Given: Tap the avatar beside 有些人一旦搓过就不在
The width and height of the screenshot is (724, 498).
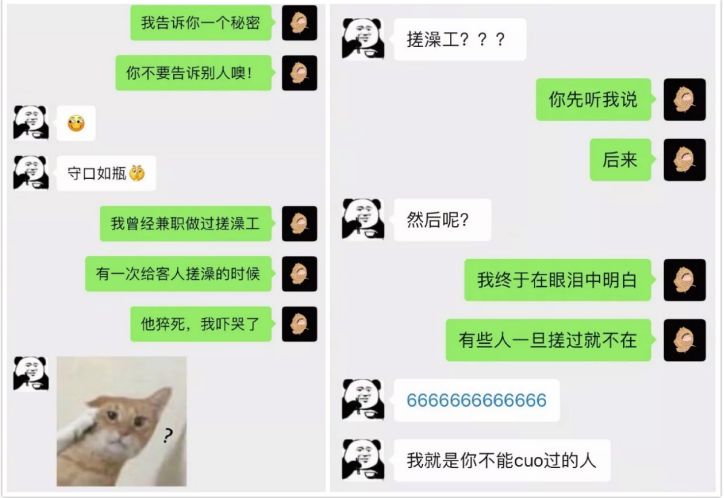Looking at the screenshot, I should point(685,340).
